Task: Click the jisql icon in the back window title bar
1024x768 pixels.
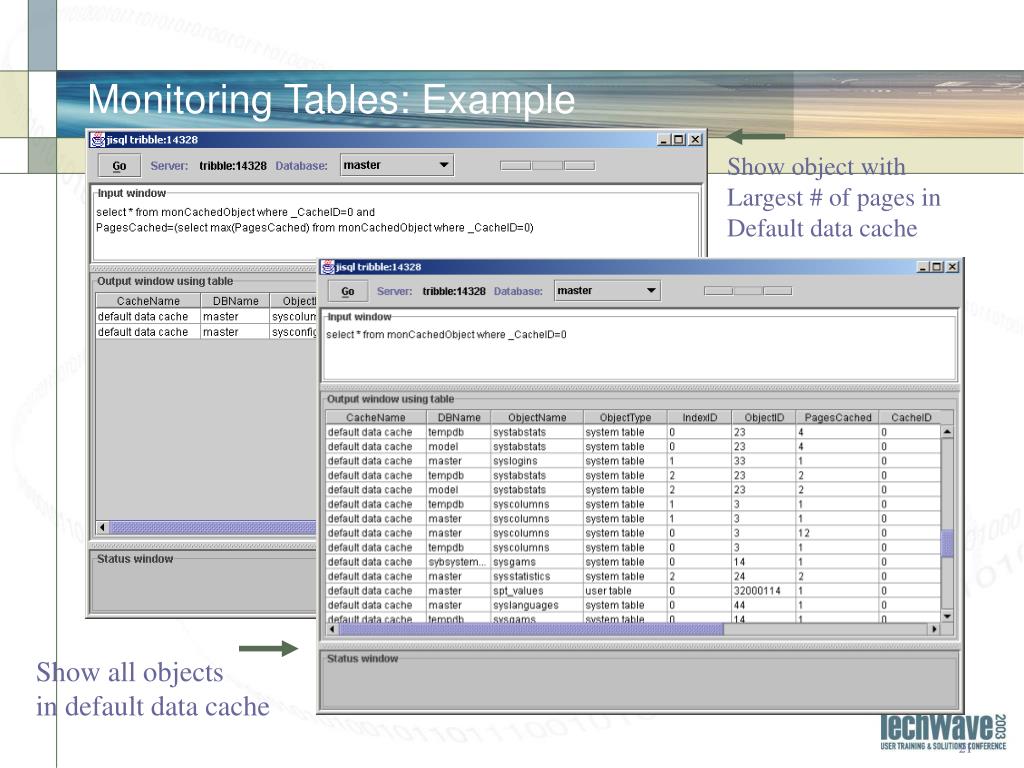Action: point(97,140)
